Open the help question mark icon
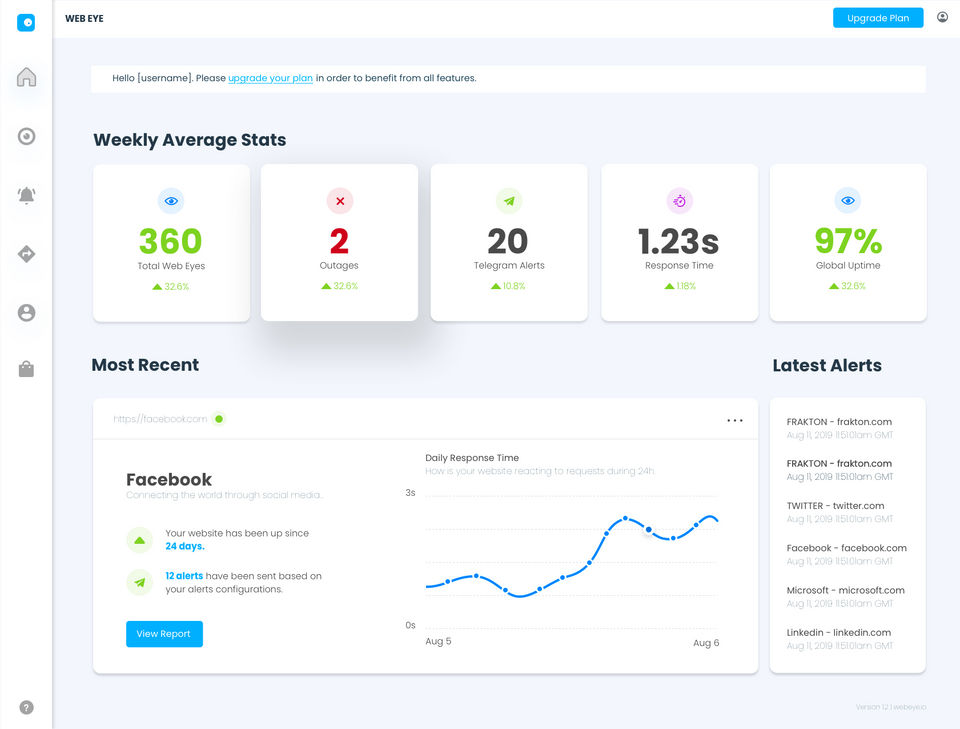 26,707
